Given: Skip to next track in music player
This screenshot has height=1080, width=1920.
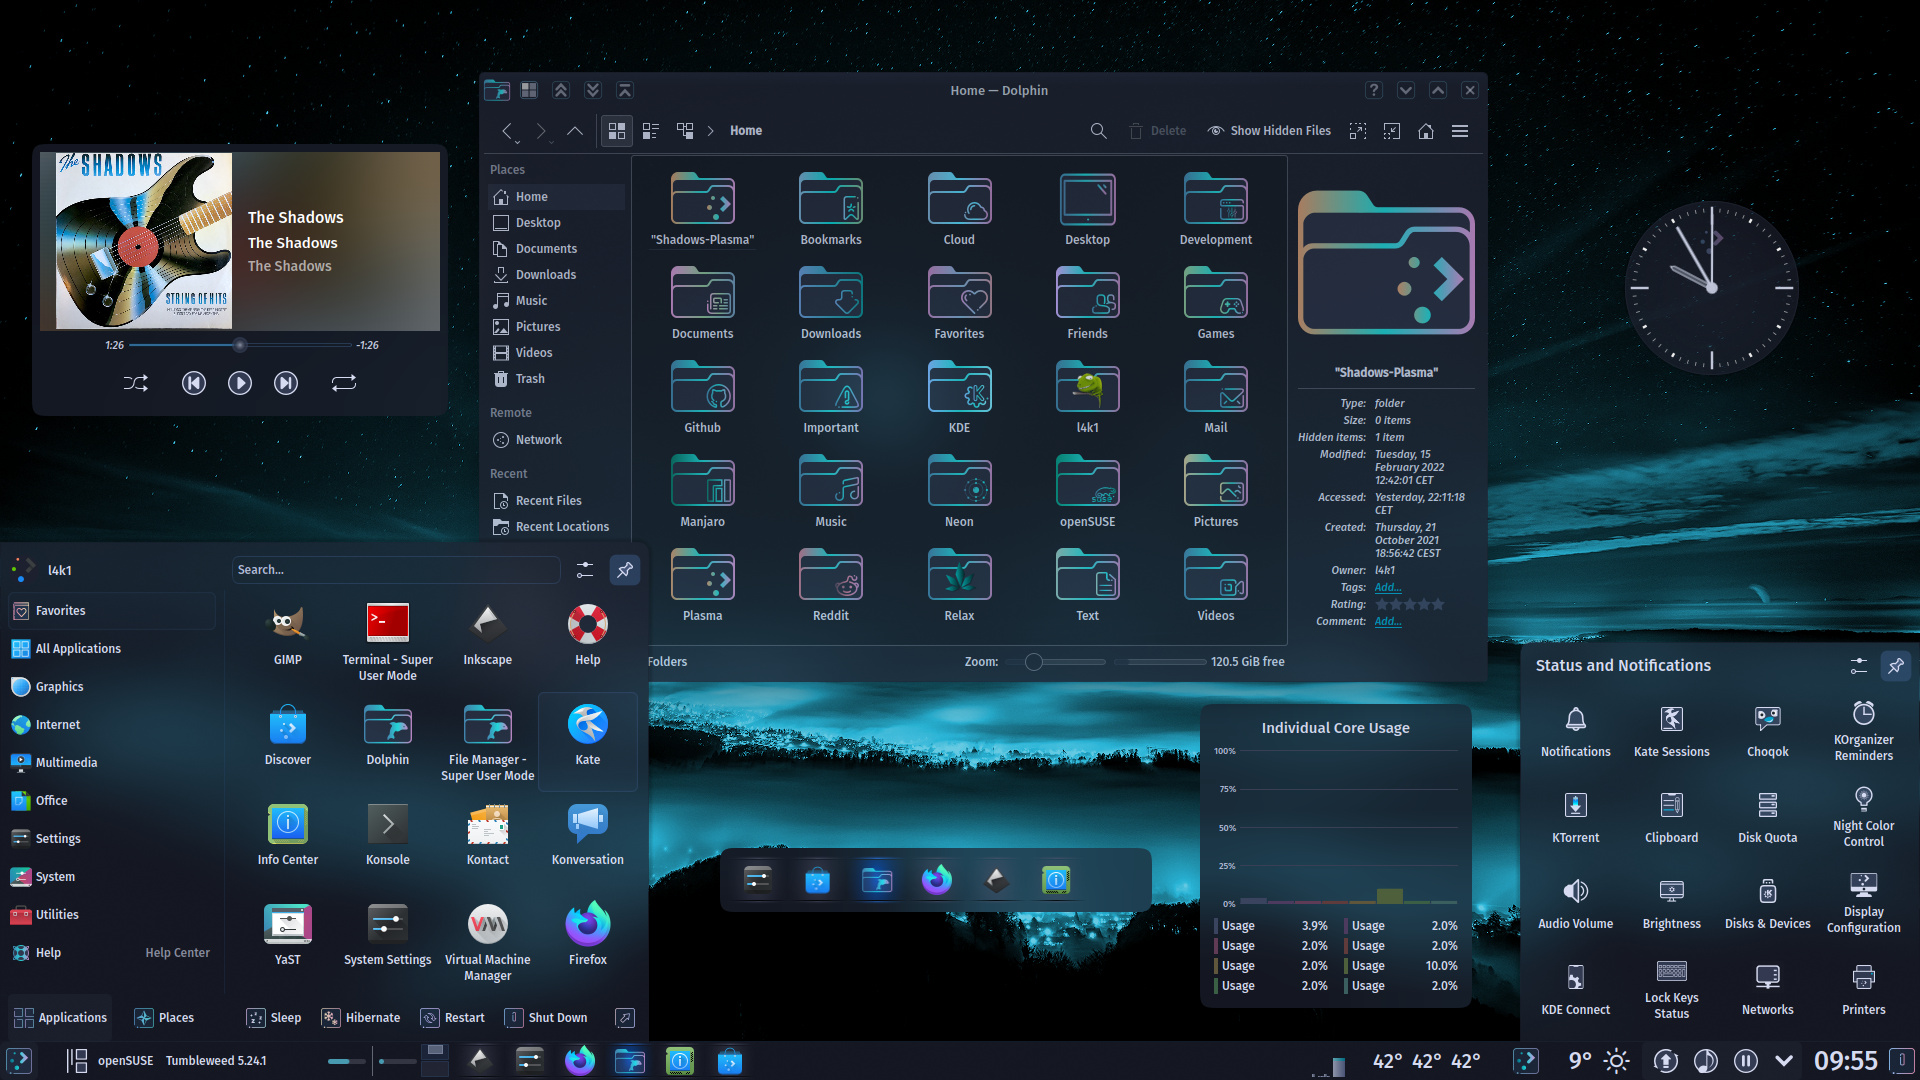Looking at the screenshot, I should coord(286,383).
